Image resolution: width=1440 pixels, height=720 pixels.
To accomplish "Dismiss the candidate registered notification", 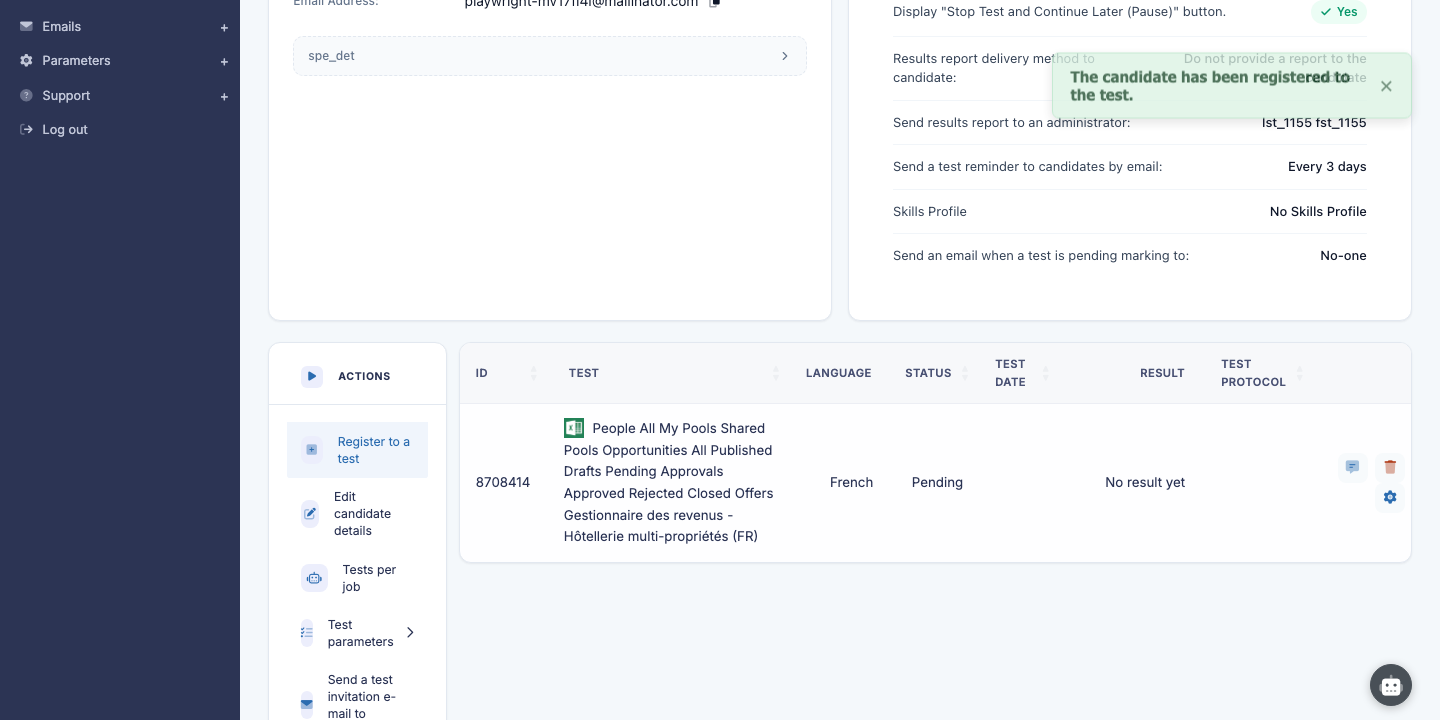I will pos(1386,86).
